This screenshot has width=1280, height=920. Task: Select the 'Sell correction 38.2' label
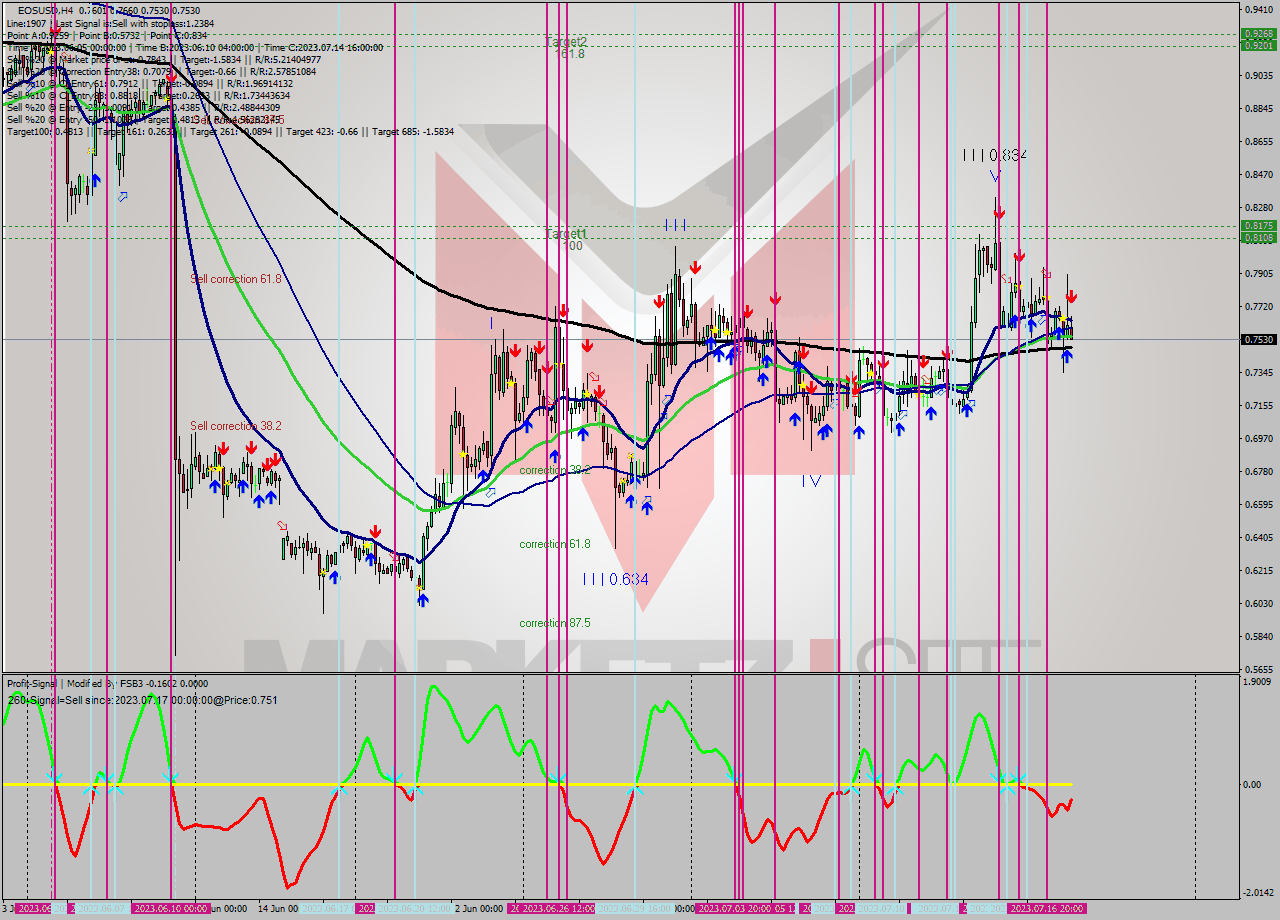[236, 426]
